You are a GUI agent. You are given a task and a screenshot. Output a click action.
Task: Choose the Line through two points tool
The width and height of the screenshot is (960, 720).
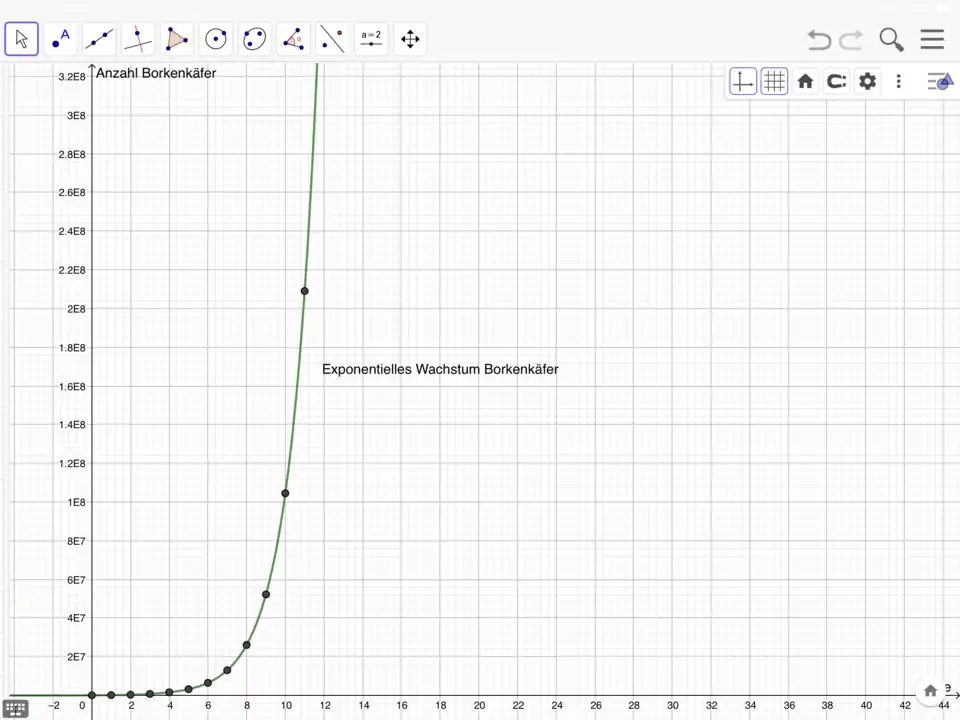[99, 40]
